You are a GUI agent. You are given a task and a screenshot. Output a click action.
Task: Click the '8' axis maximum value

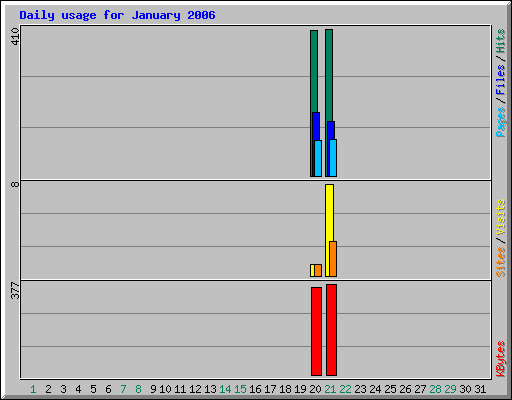pos(15,184)
